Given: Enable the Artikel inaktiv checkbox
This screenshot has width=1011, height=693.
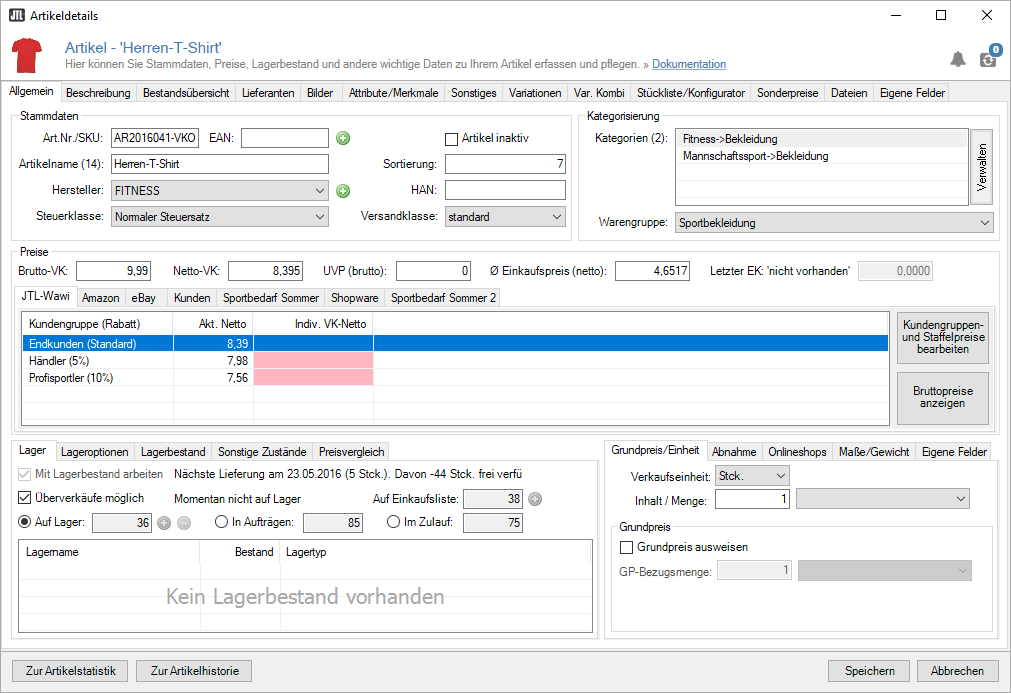Looking at the screenshot, I should coord(451,138).
